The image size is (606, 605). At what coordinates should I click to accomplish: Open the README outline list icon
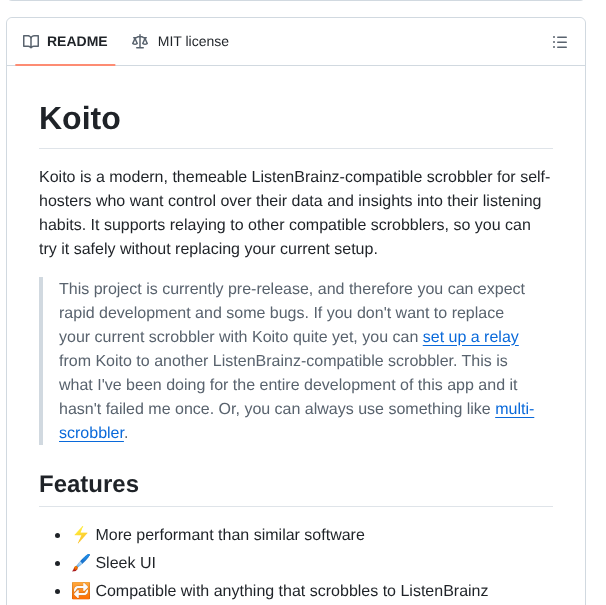coord(560,42)
